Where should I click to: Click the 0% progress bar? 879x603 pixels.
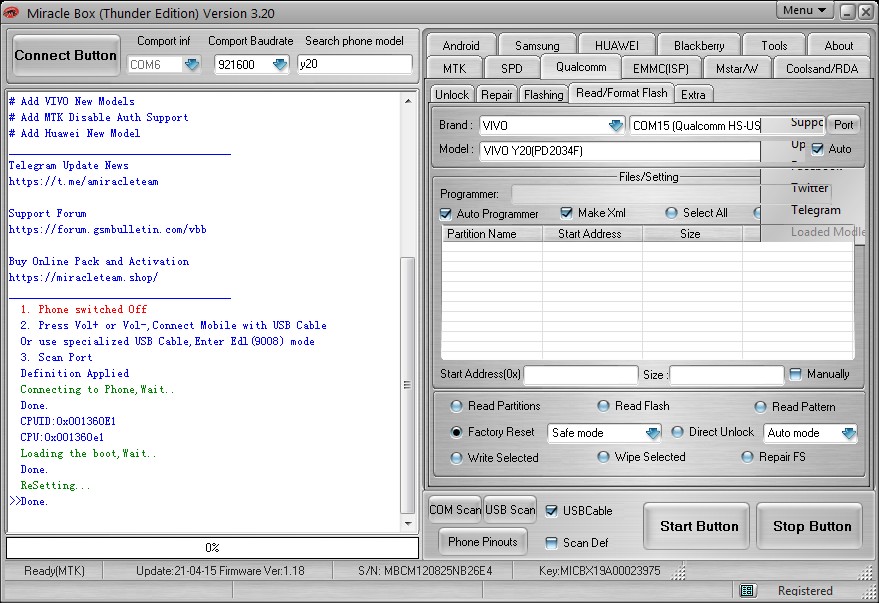pyautogui.click(x=212, y=548)
